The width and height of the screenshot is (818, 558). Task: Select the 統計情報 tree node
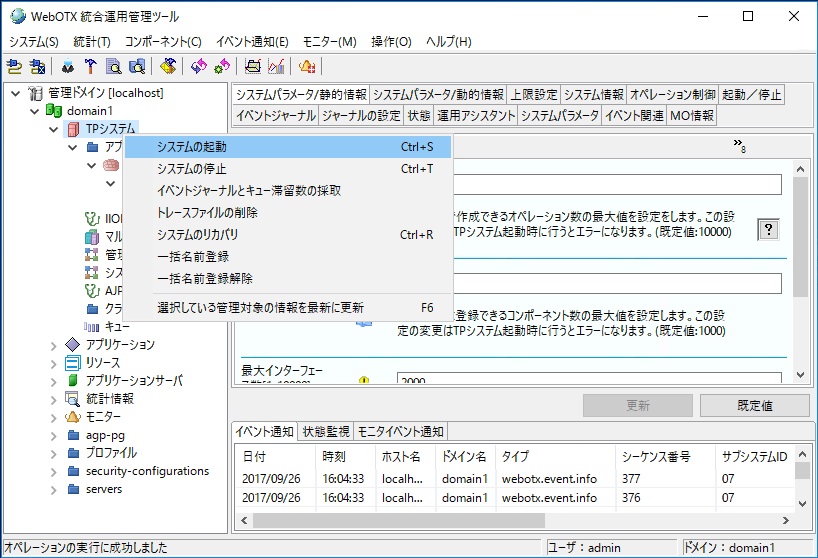pos(109,399)
